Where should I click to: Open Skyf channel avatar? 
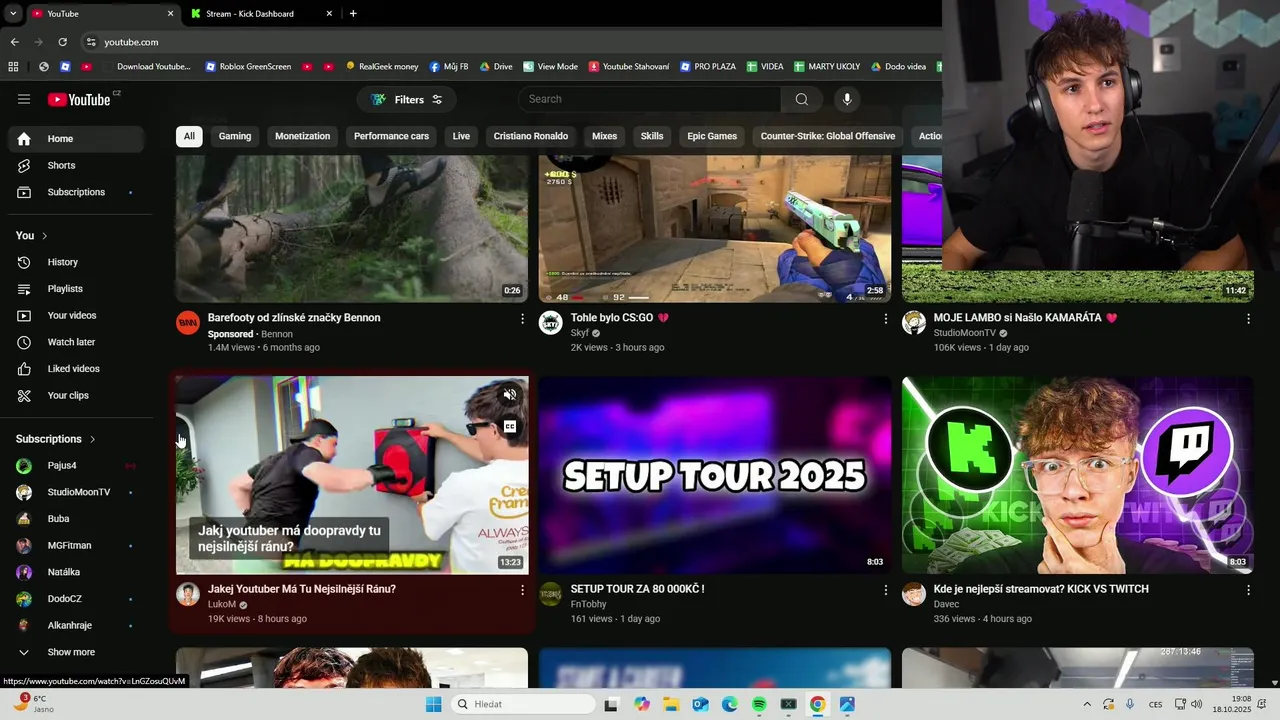(x=551, y=322)
